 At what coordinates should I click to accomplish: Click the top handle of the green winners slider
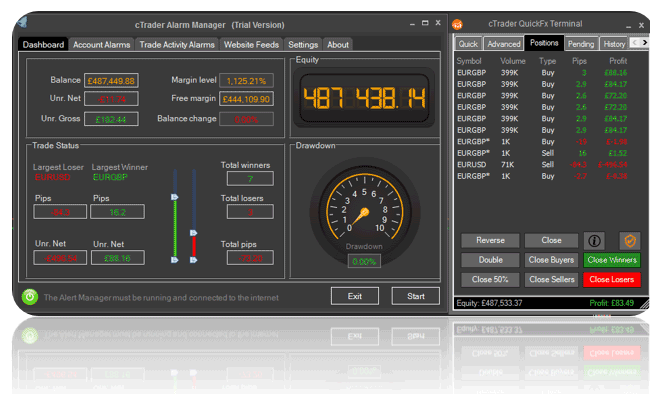tap(175, 197)
